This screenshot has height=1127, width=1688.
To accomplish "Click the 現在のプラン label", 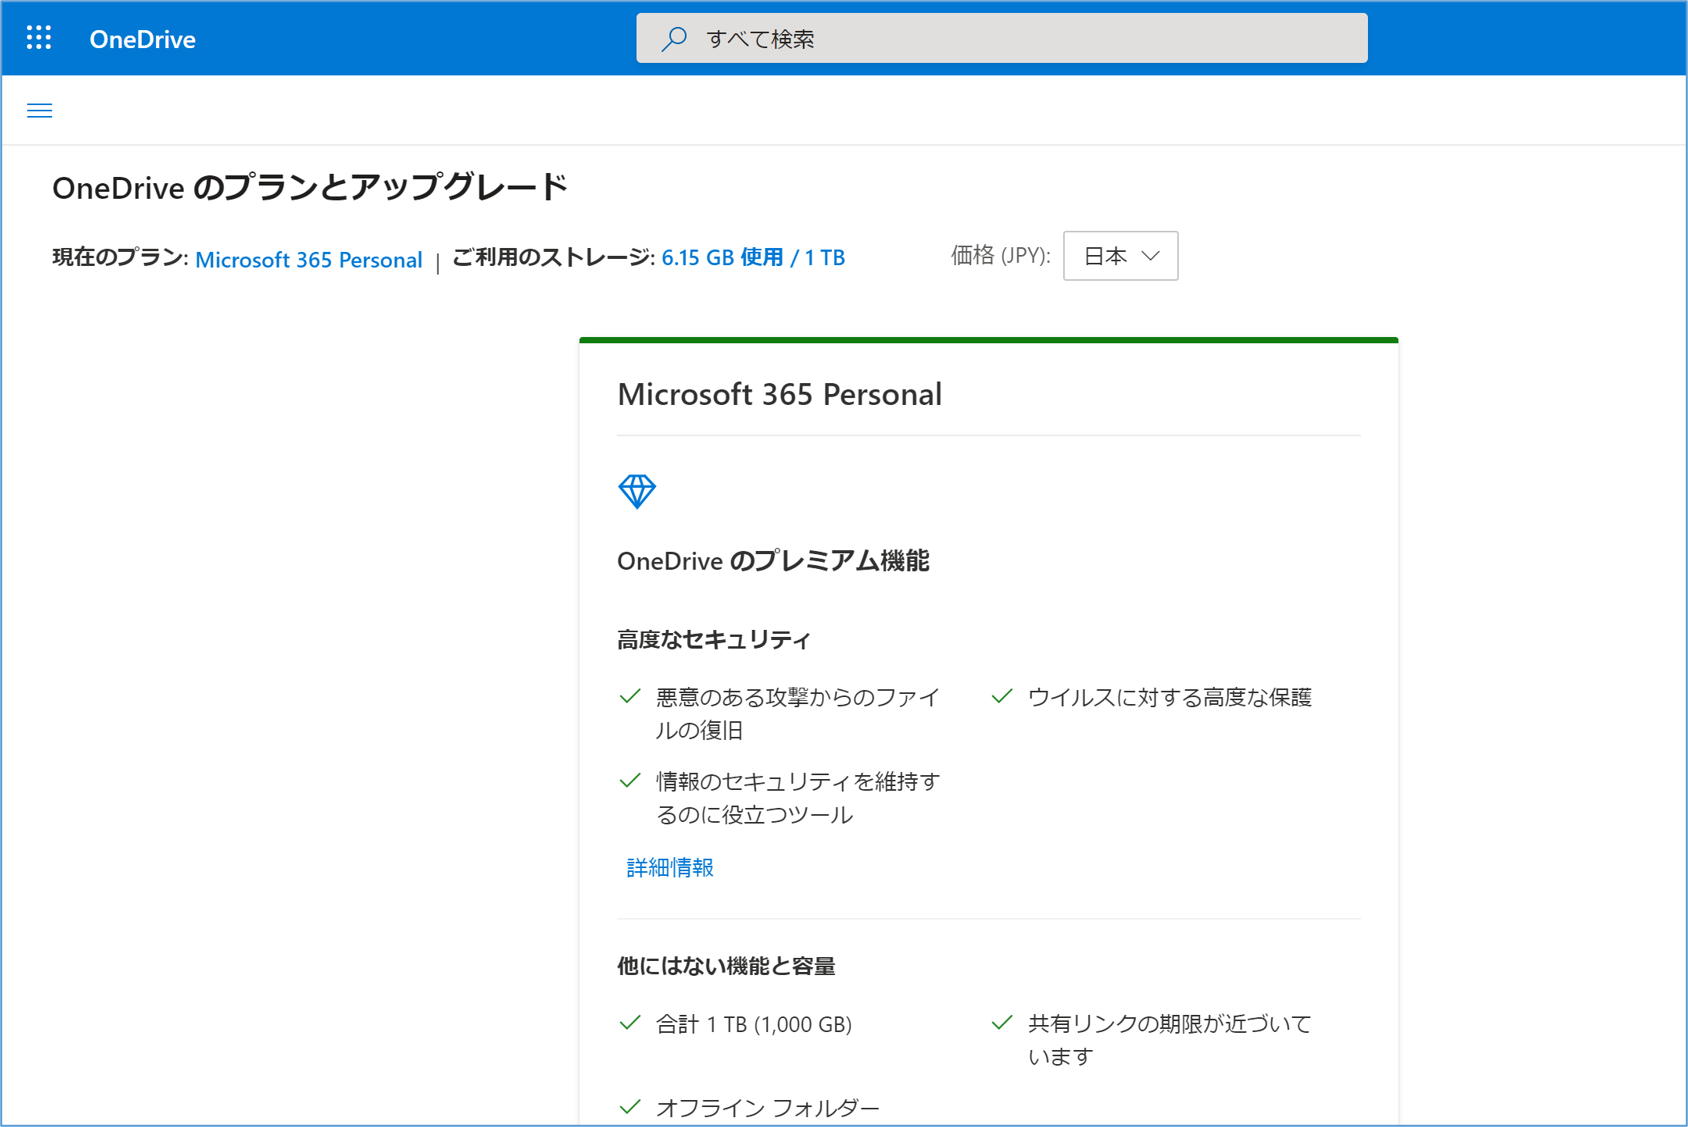I will [118, 257].
